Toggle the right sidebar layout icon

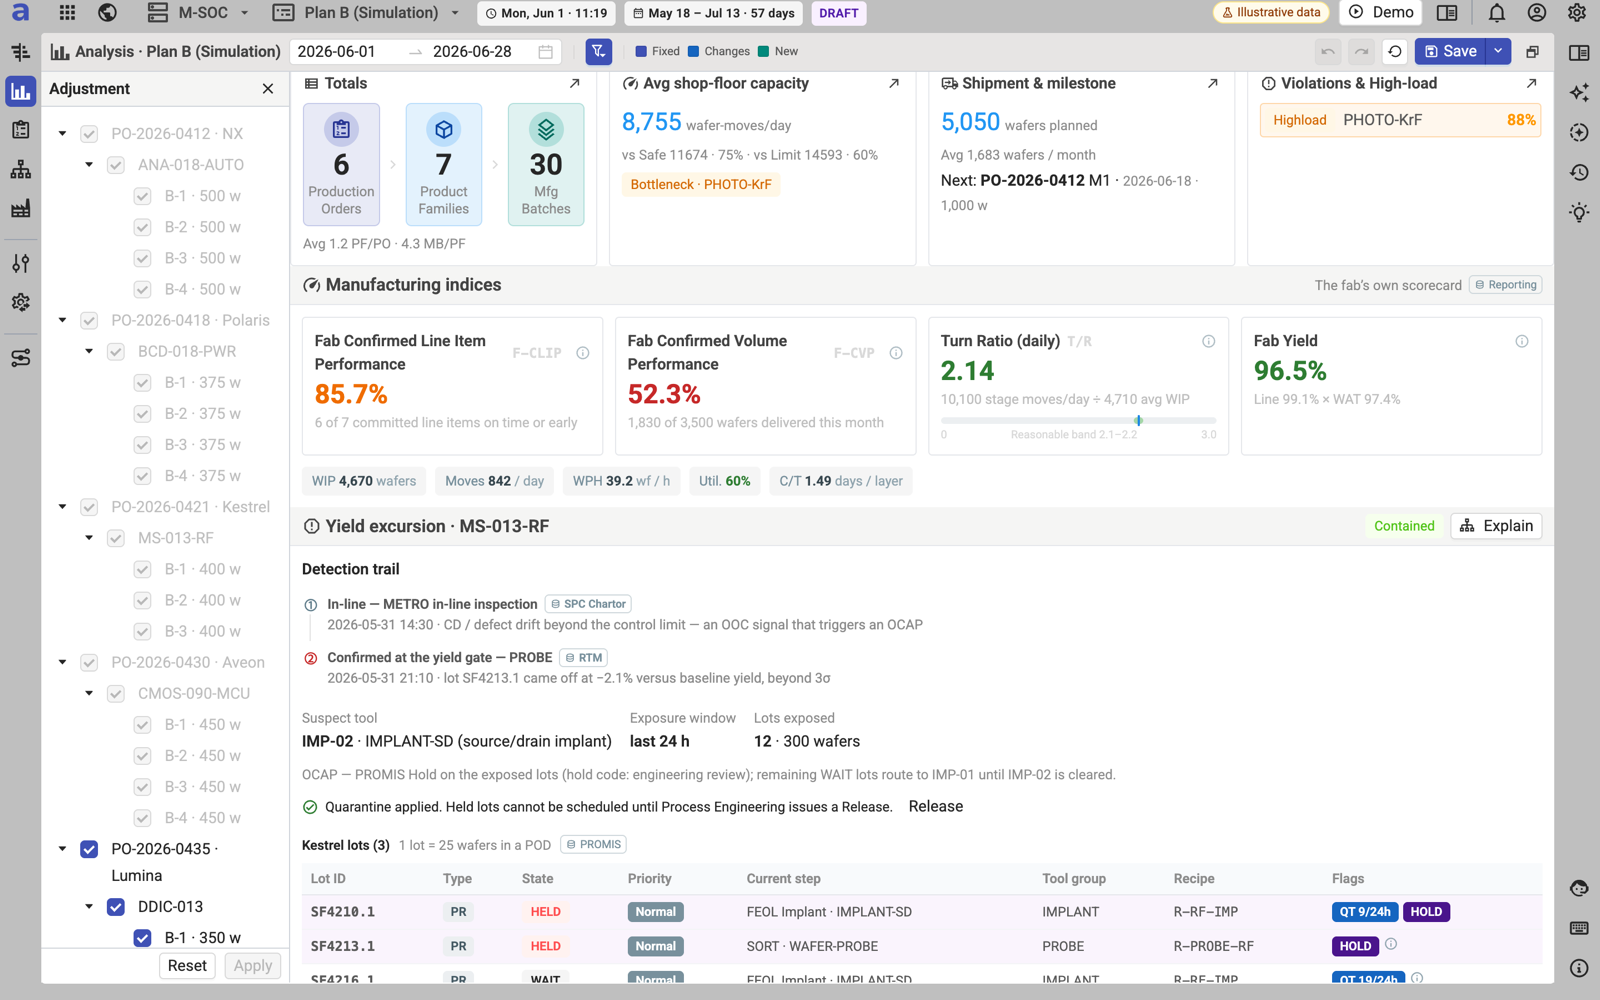(x=1579, y=52)
